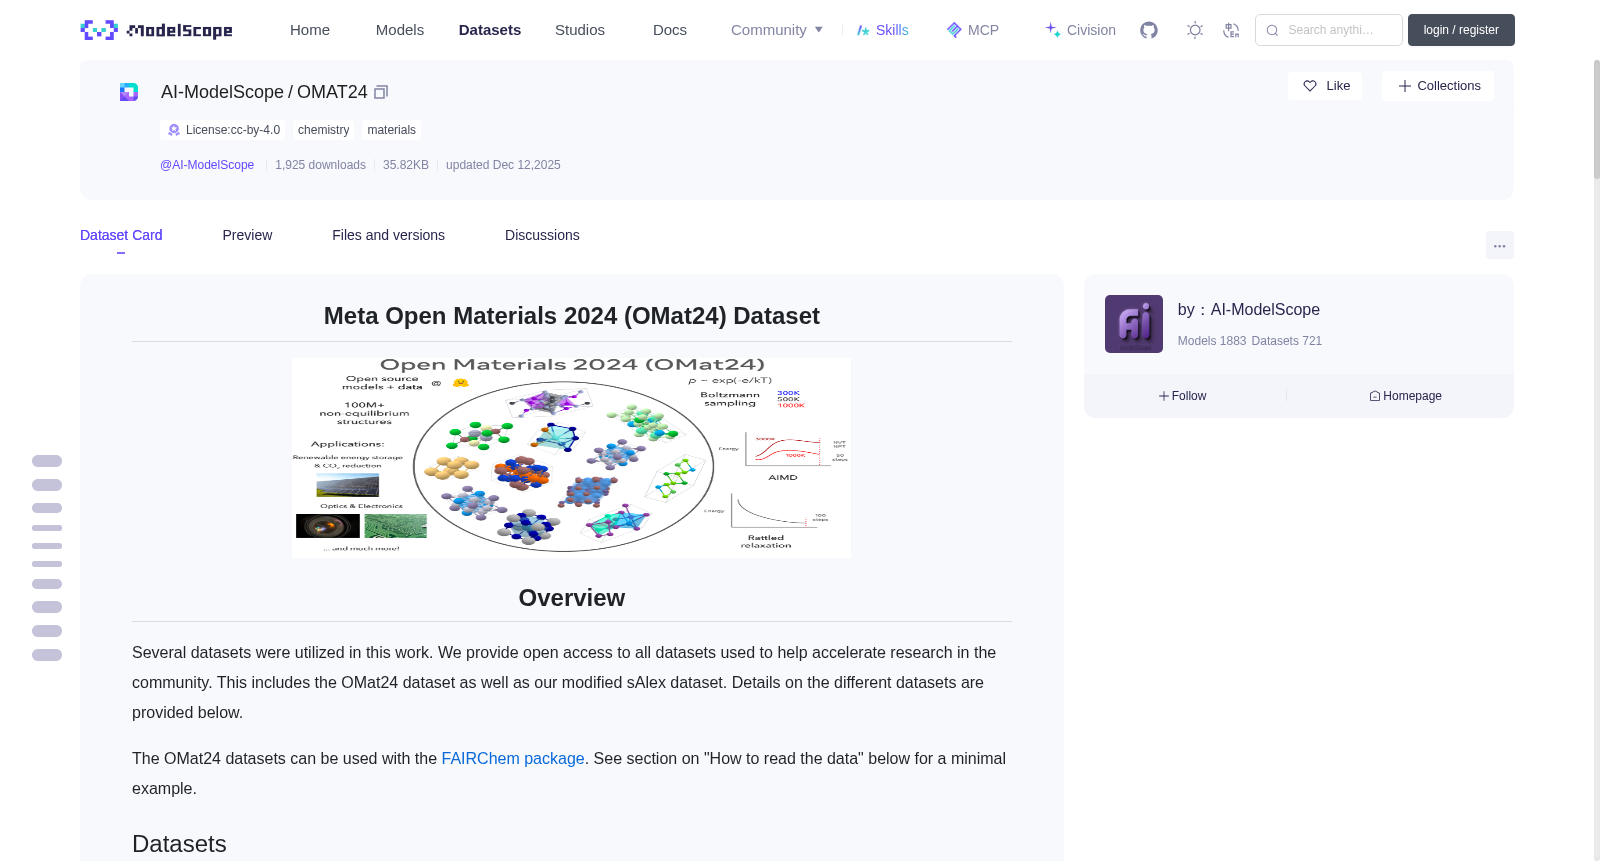Switch language with the translate icon
Viewport: 1600px width, 861px height.
point(1231,30)
